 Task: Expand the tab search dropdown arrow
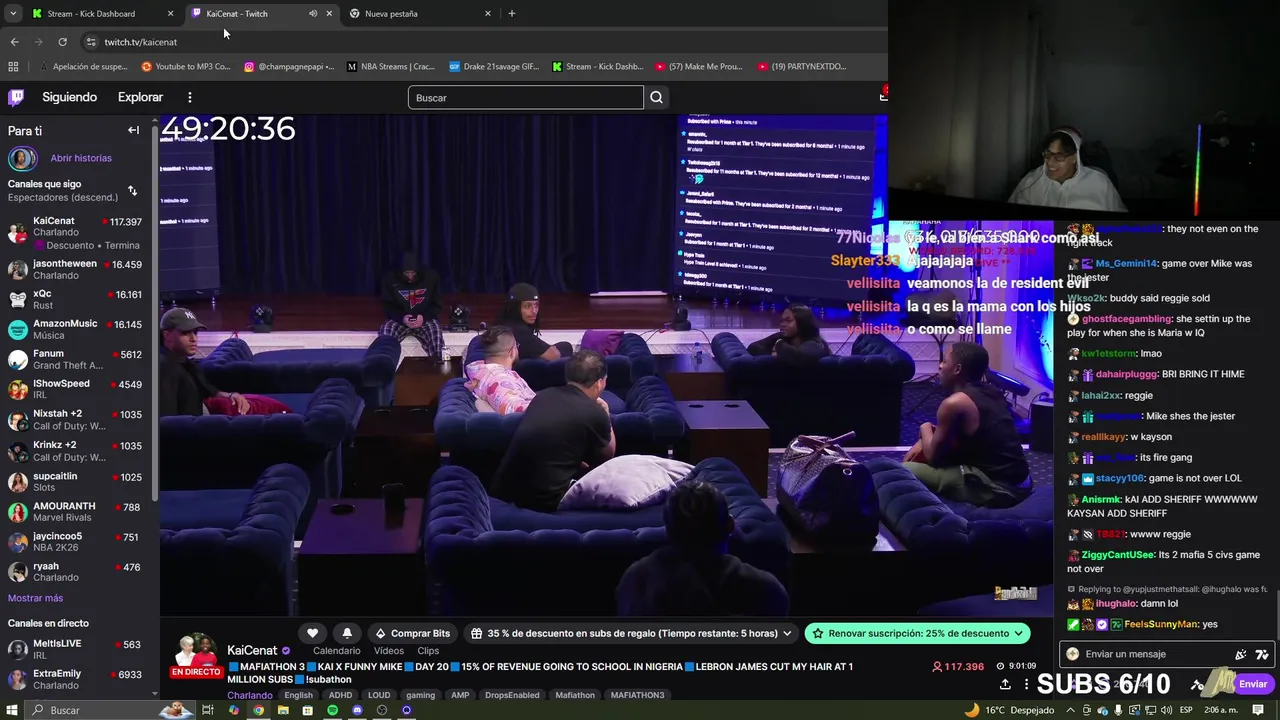click(x=13, y=14)
